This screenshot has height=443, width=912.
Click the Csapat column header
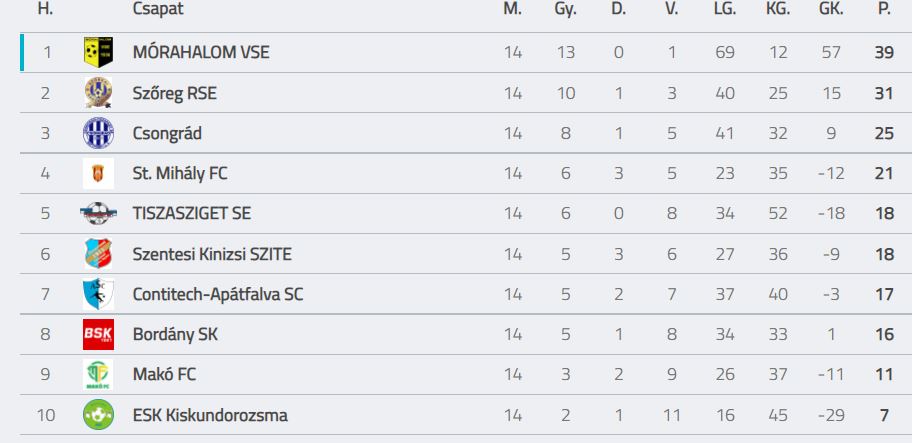pos(158,9)
